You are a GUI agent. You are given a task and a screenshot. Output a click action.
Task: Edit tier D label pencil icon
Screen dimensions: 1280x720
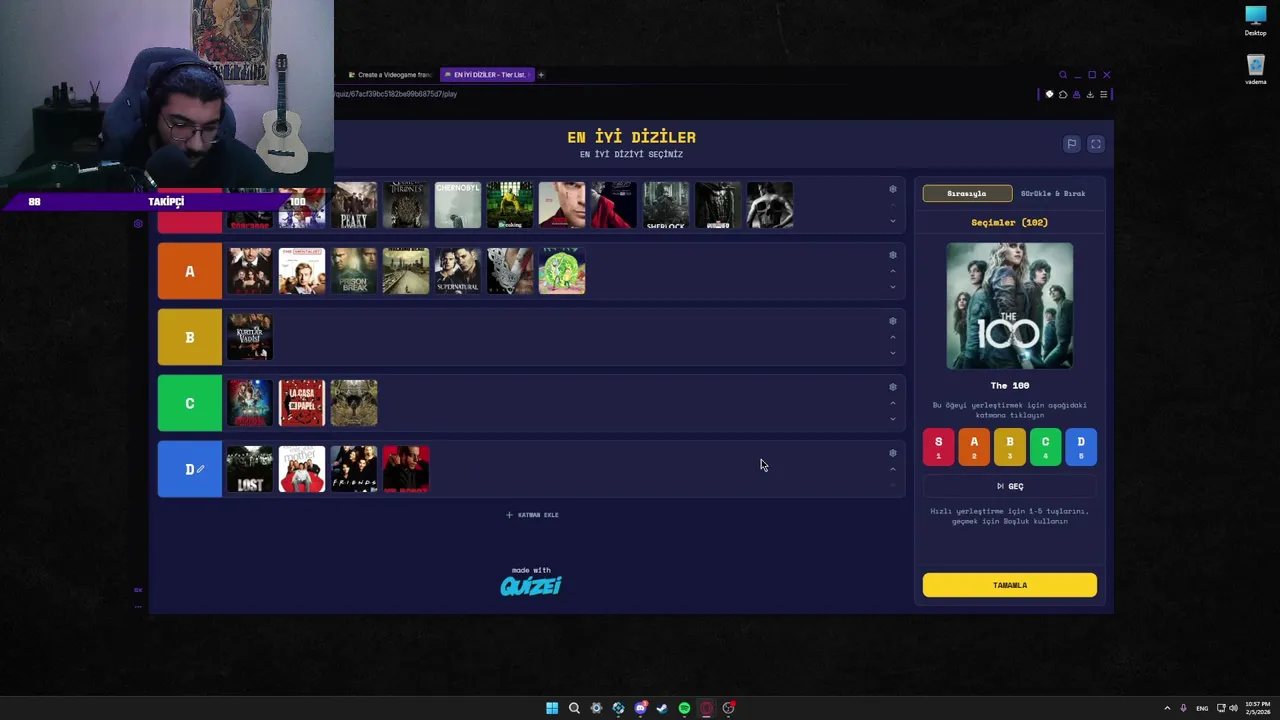coord(200,469)
